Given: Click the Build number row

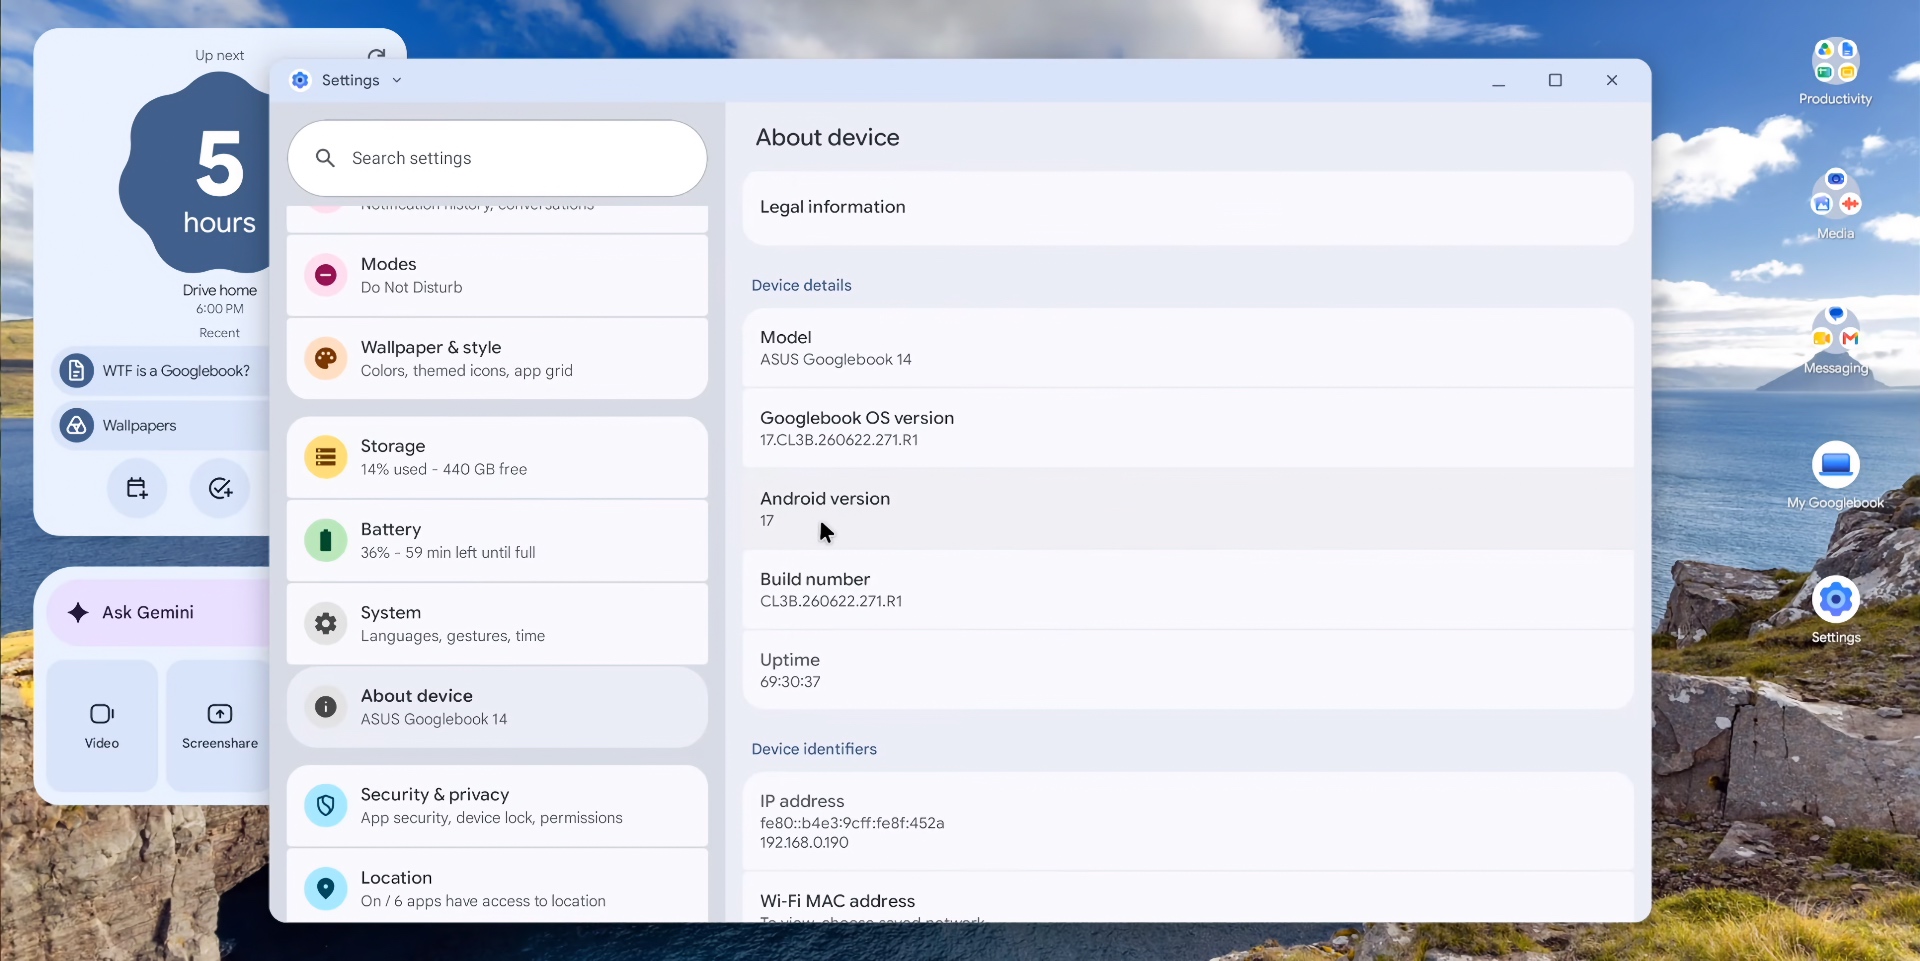Looking at the screenshot, I should click(1188, 590).
